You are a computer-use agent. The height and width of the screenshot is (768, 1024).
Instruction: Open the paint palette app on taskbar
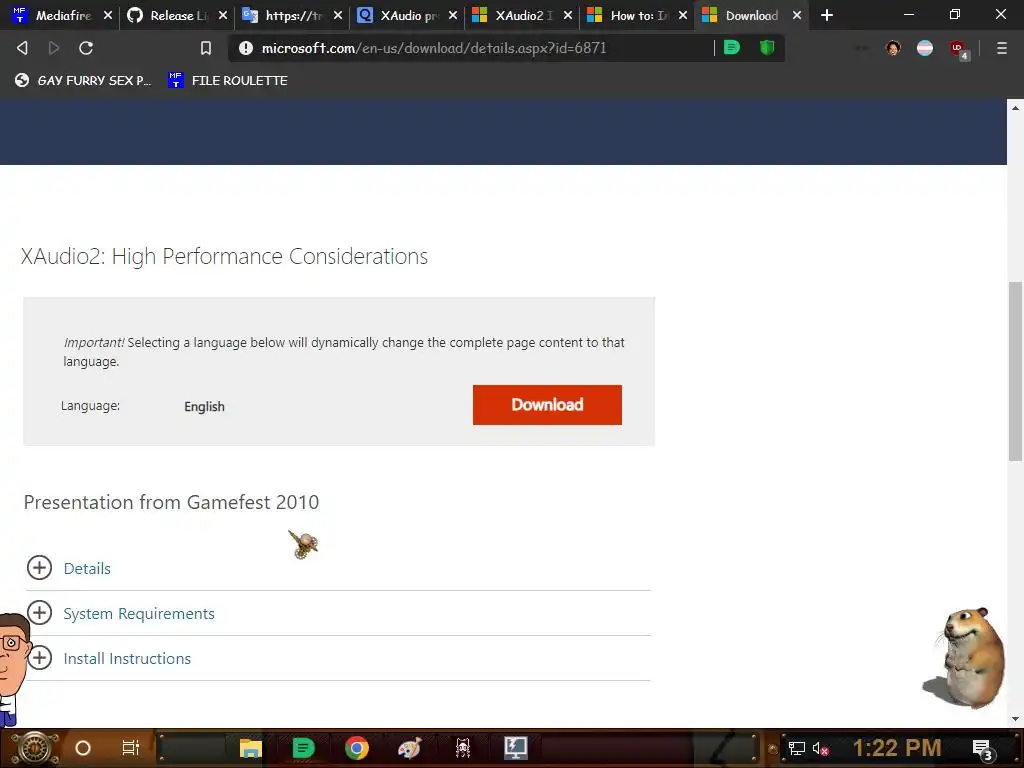pyautogui.click(x=409, y=748)
